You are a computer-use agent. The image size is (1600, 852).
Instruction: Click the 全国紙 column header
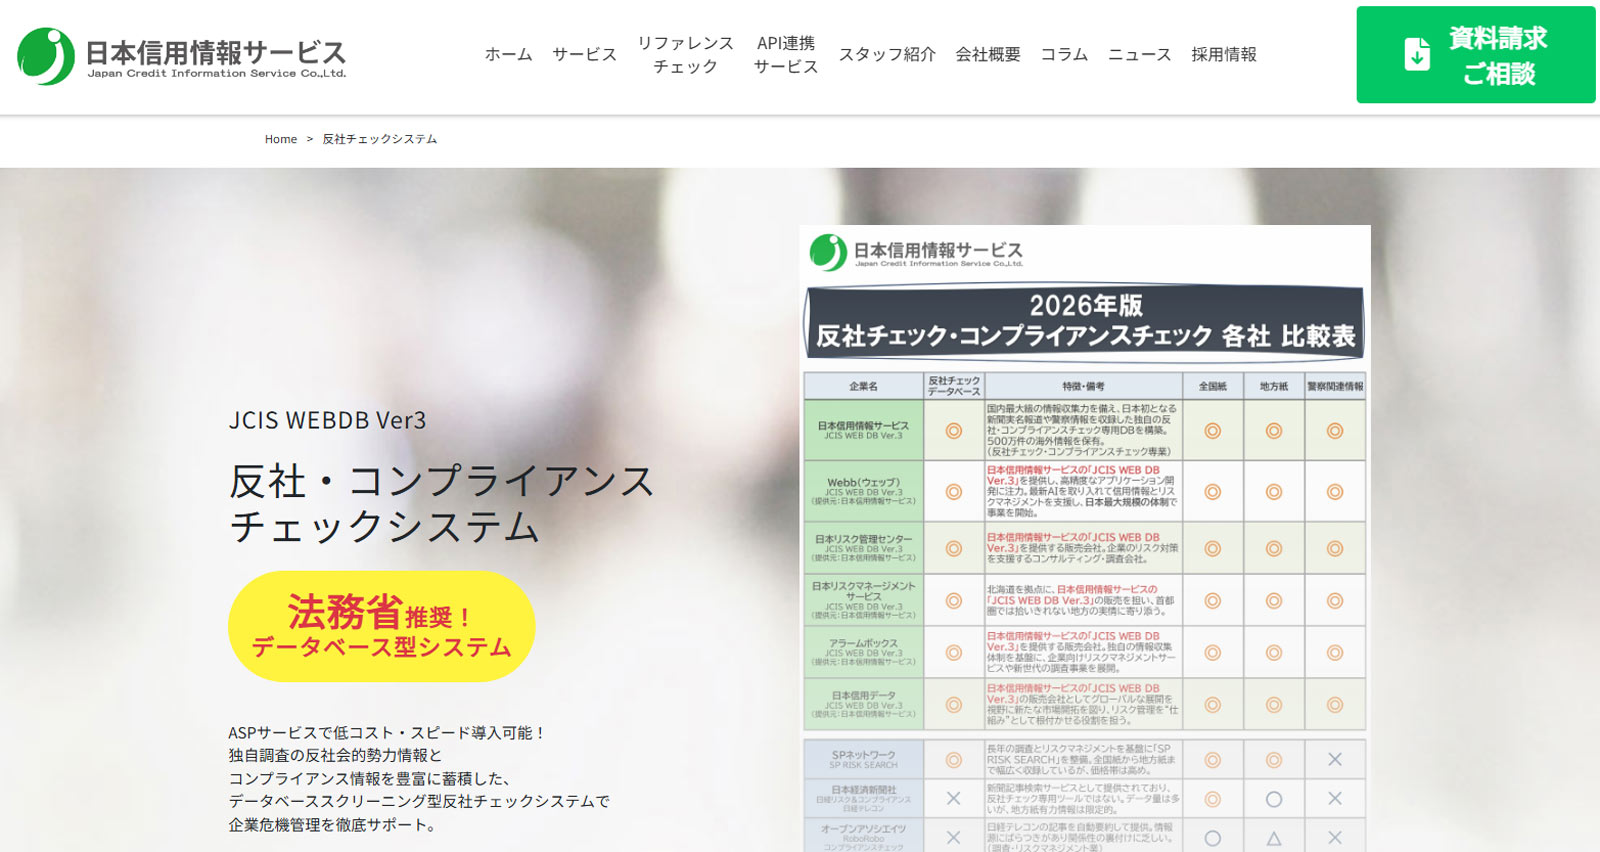click(1213, 386)
